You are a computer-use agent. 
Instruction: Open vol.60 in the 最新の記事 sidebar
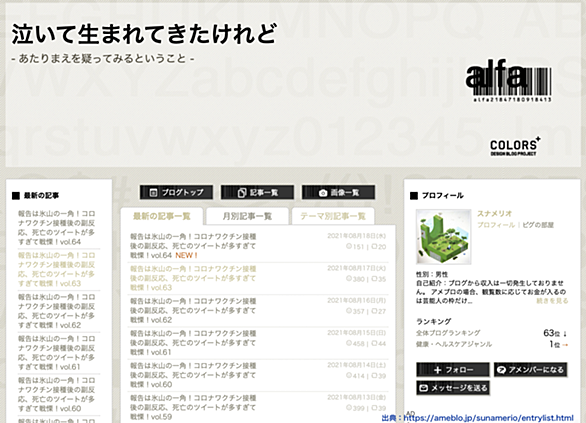point(57,394)
